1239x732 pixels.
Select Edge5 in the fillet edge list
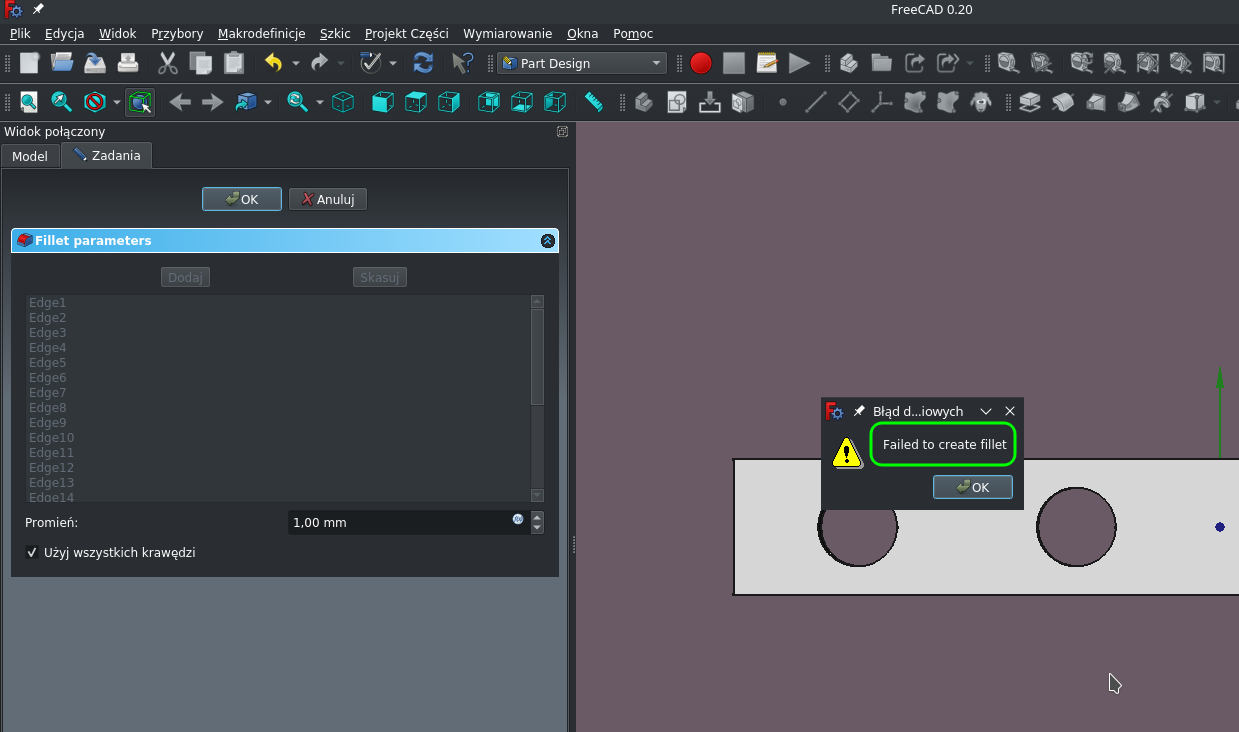coord(47,362)
